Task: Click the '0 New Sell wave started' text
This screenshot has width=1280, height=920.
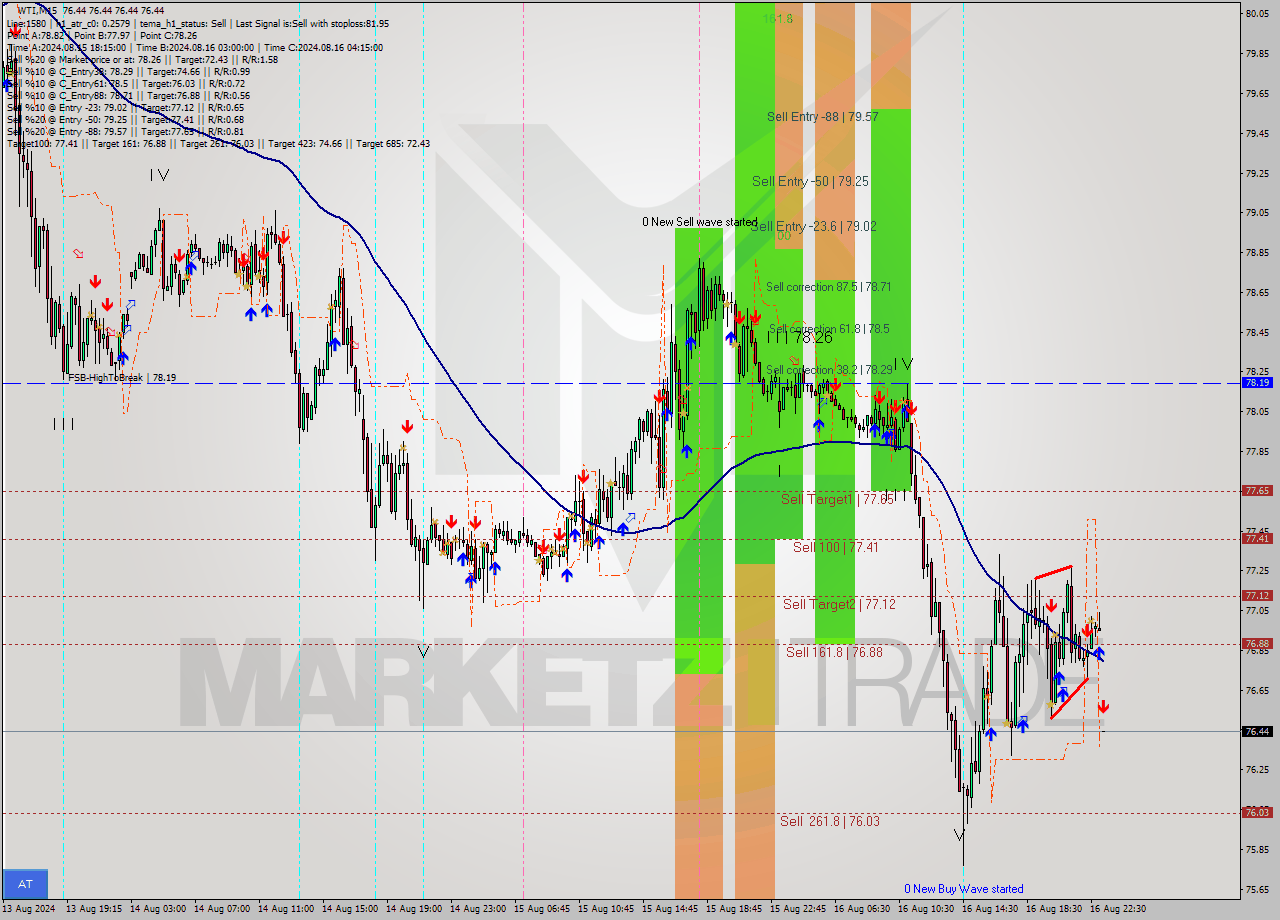Action: click(x=700, y=222)
